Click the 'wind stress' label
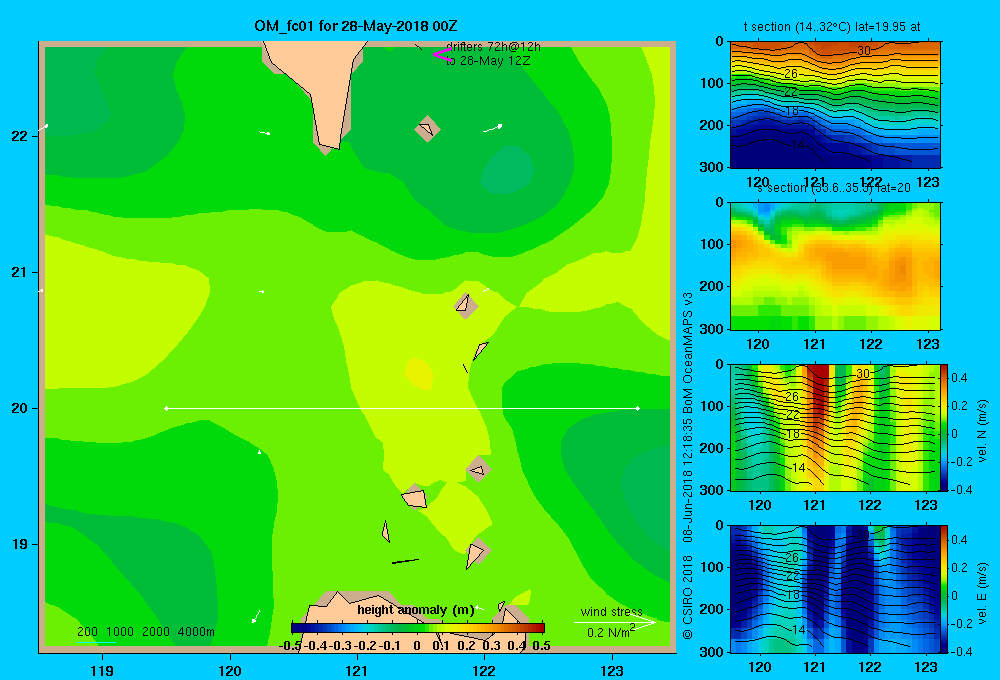This screenshot has height=680, width=1000. pyautogui.click(x=611, y=611)
